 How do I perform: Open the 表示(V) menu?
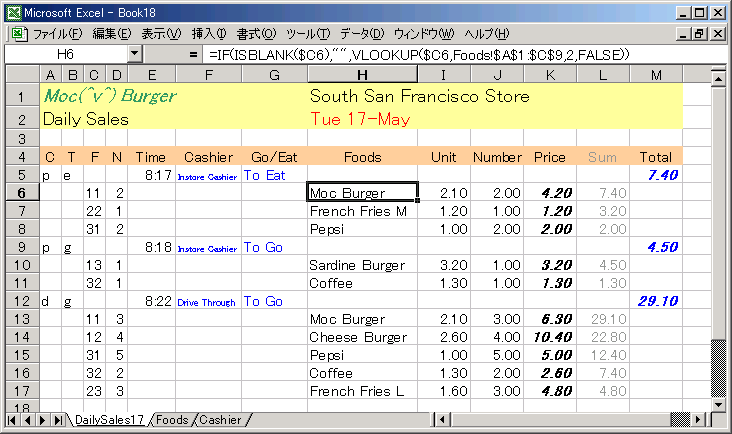click(161, 34)
